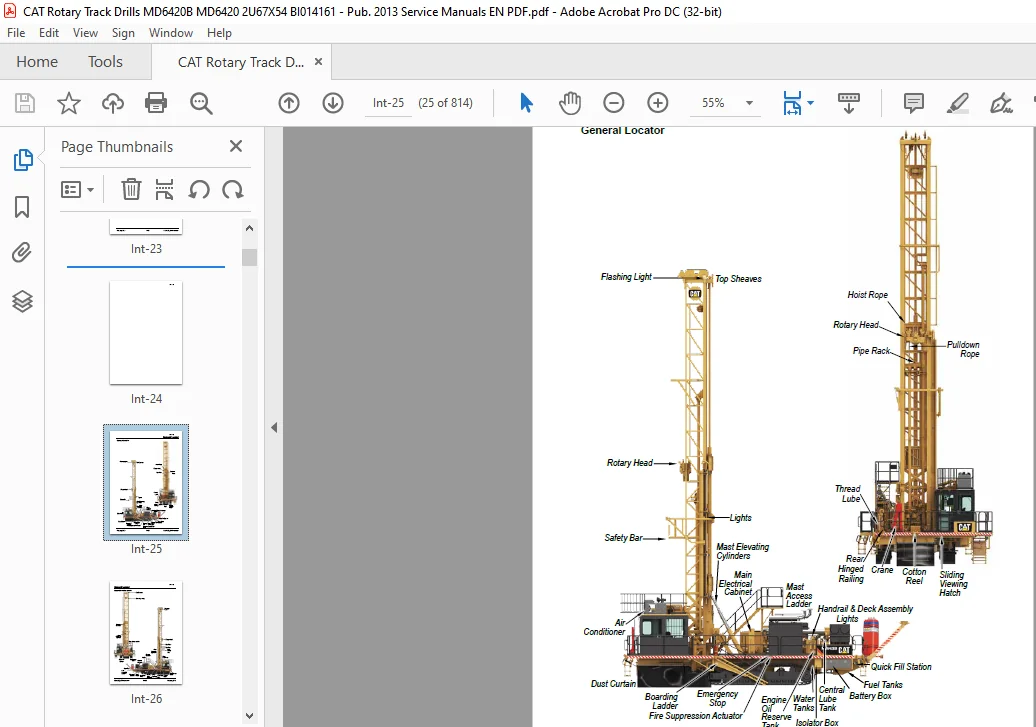Open Bookmarks pane icon
The height and width of the screenshot is (727, 1036).
click(22, 207)
